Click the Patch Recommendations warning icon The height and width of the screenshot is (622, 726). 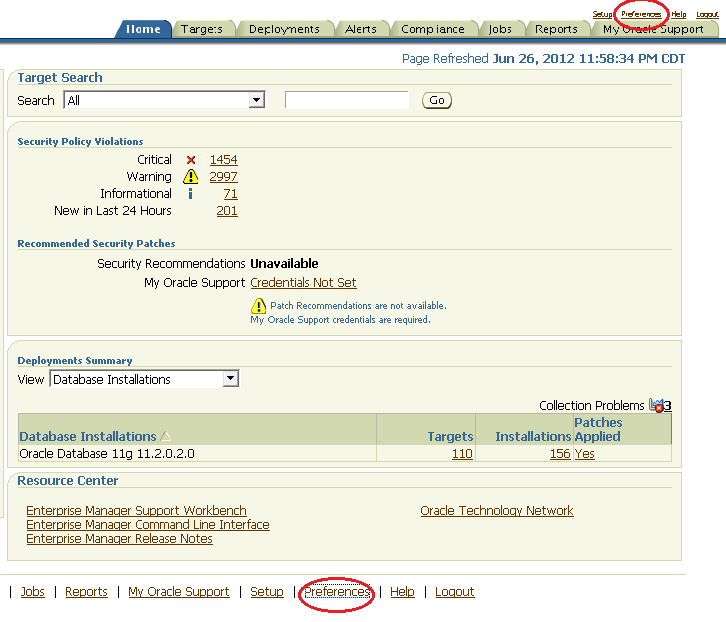(258, 306)
